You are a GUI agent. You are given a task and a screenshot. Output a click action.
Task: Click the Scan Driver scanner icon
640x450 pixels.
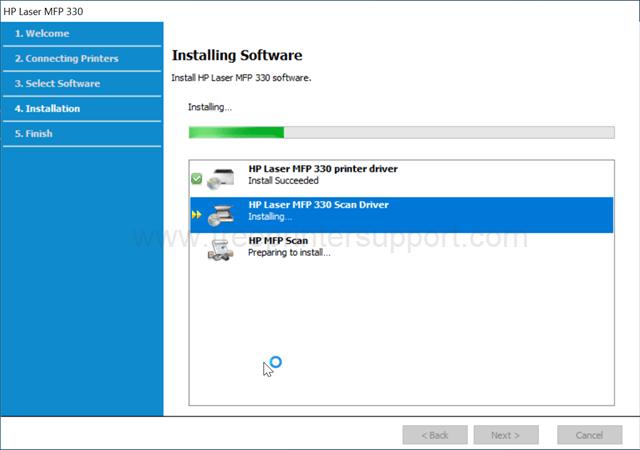(x=221, y=215)
